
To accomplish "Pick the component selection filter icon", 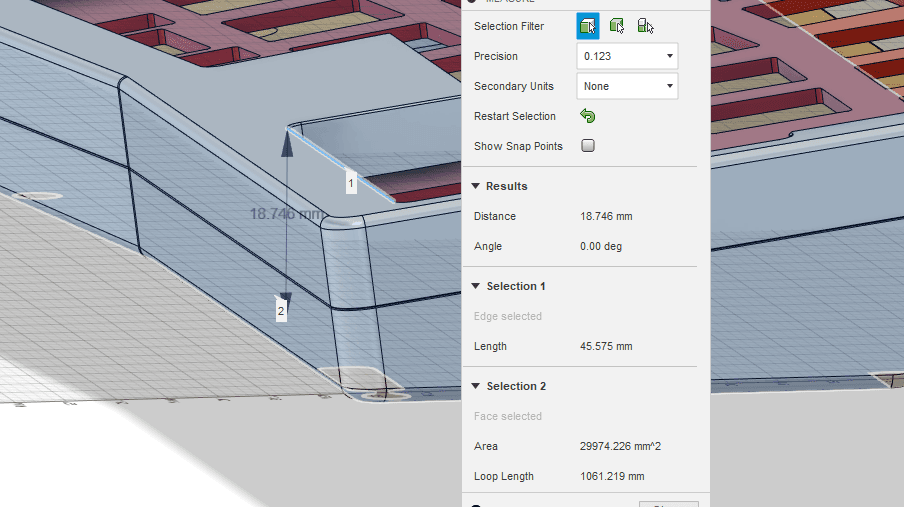I will (x=645, y=26).
